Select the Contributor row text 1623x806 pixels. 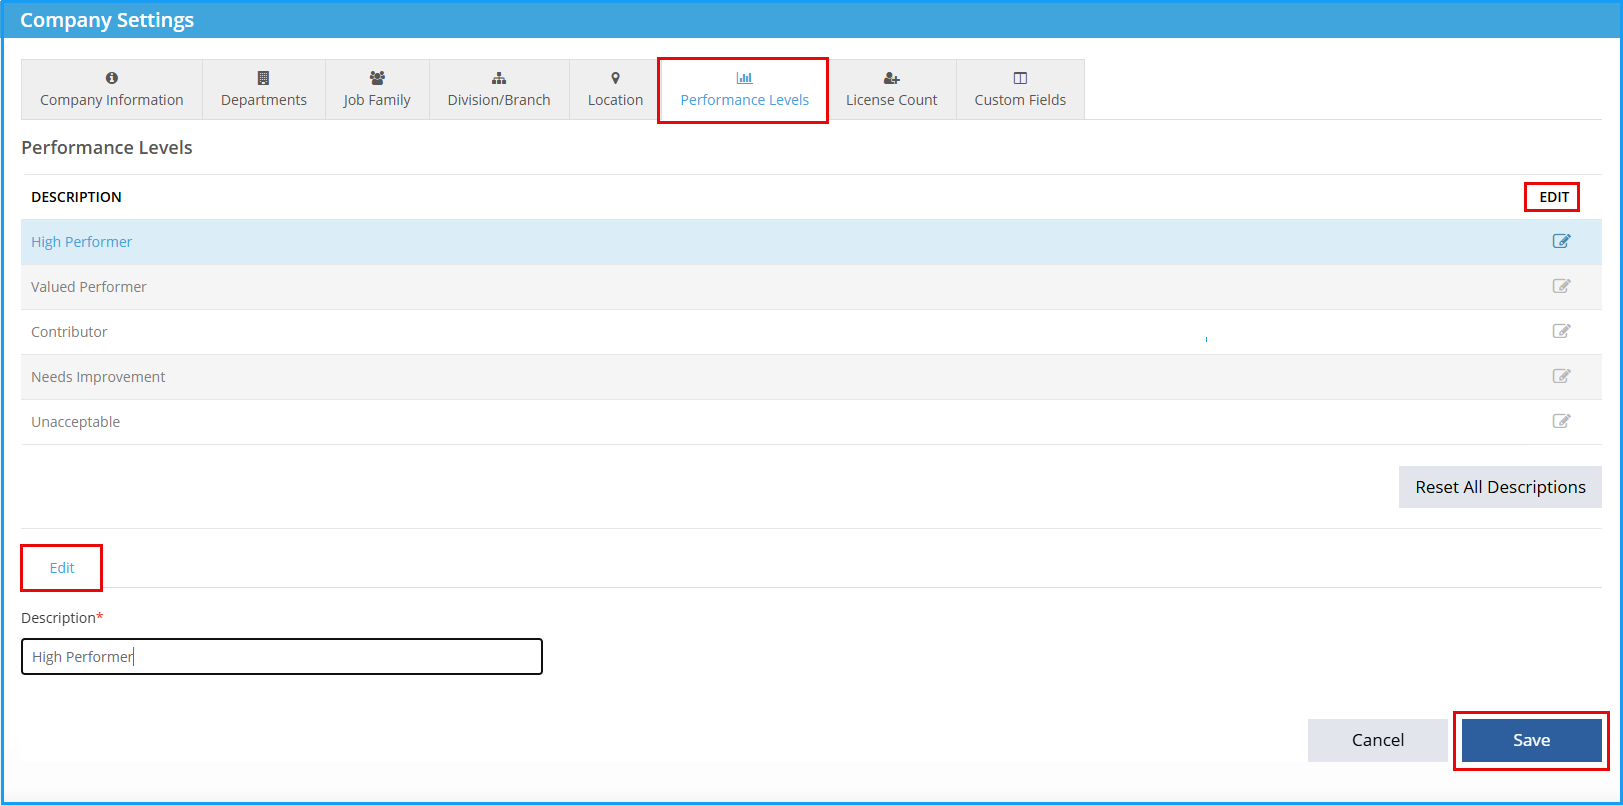69,332
